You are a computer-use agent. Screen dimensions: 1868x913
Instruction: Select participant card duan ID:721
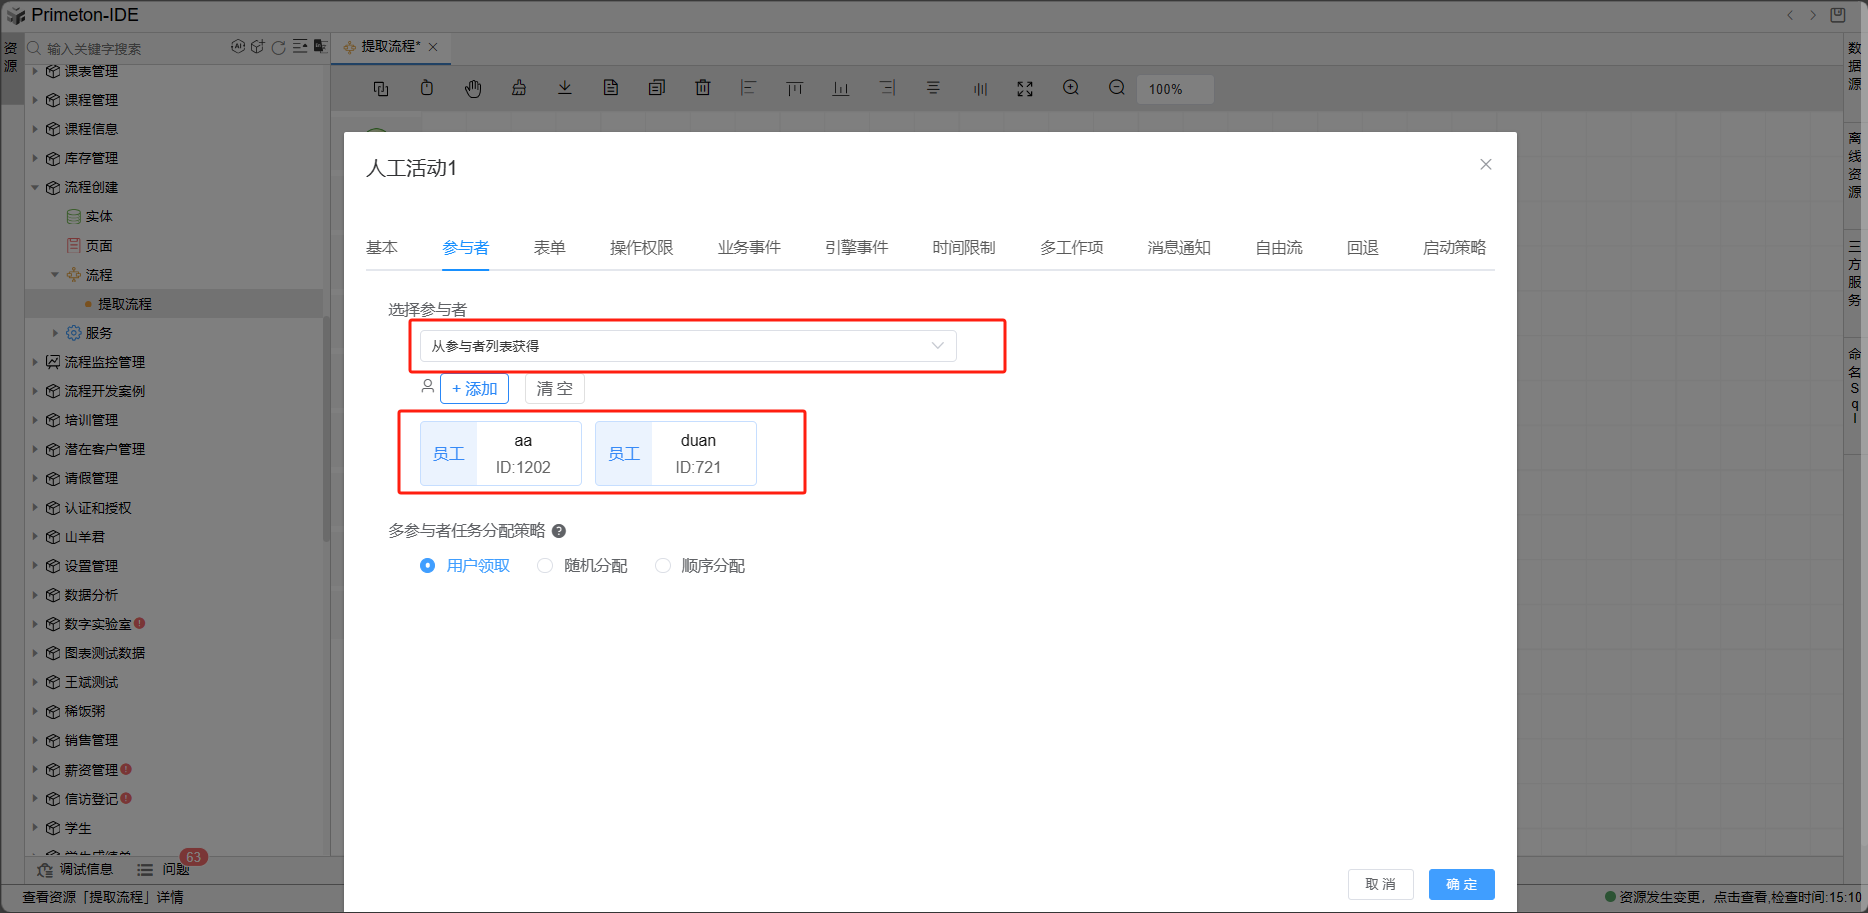click(x=676, y=454)
